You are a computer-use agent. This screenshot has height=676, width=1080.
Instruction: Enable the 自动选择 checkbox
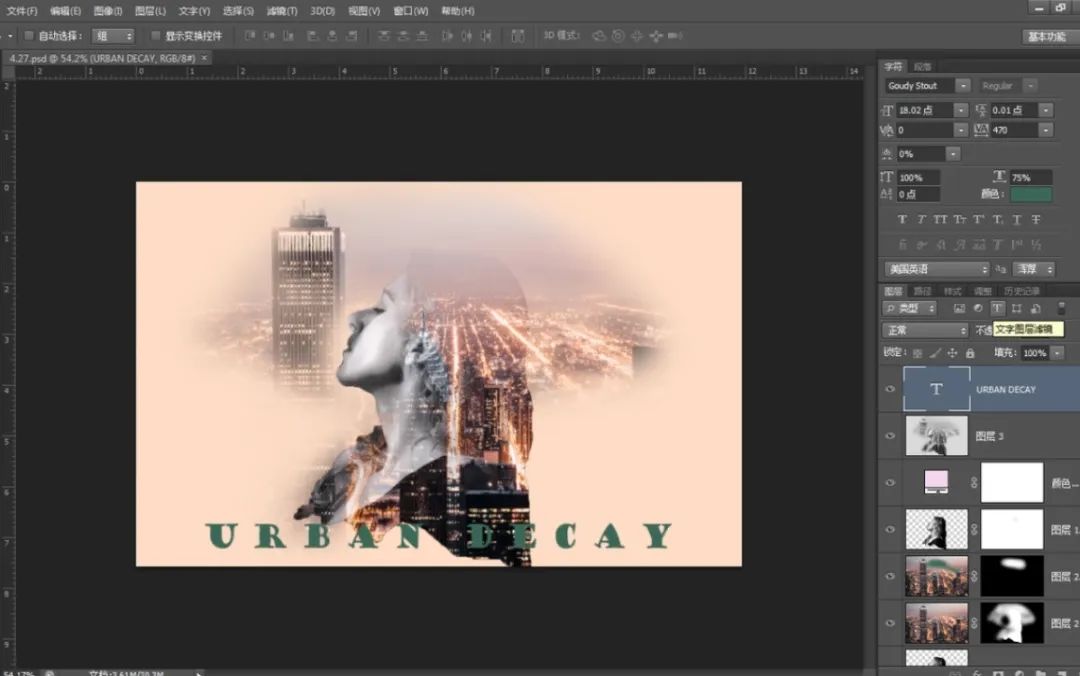coord(29,36)
